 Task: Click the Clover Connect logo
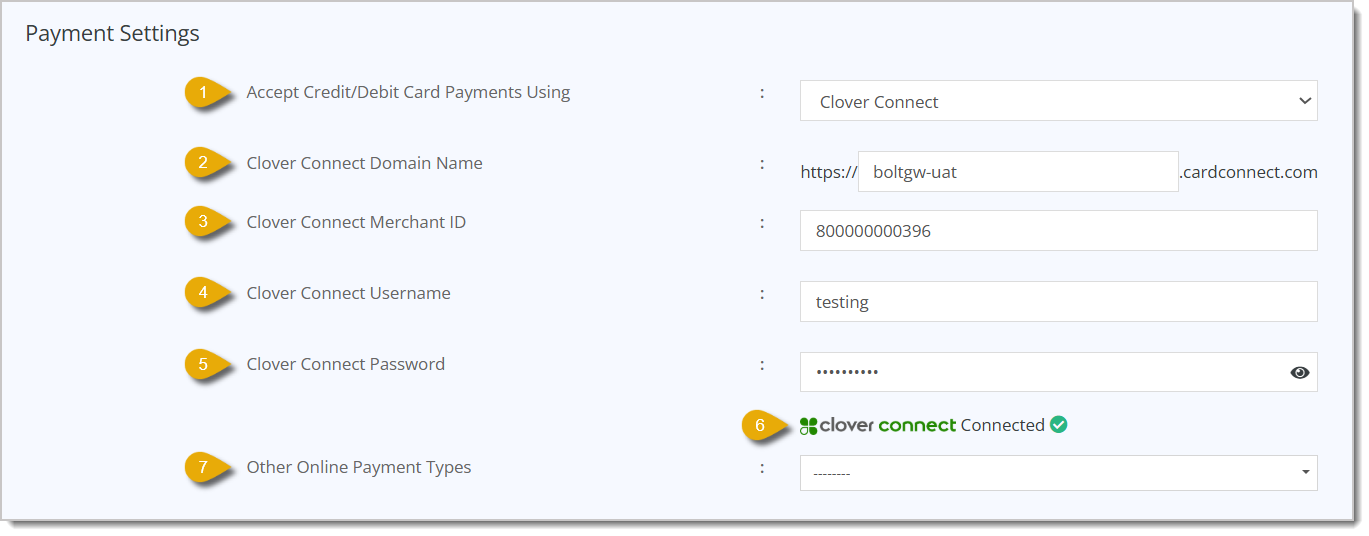pyautogui.click(x=878, y=426)
